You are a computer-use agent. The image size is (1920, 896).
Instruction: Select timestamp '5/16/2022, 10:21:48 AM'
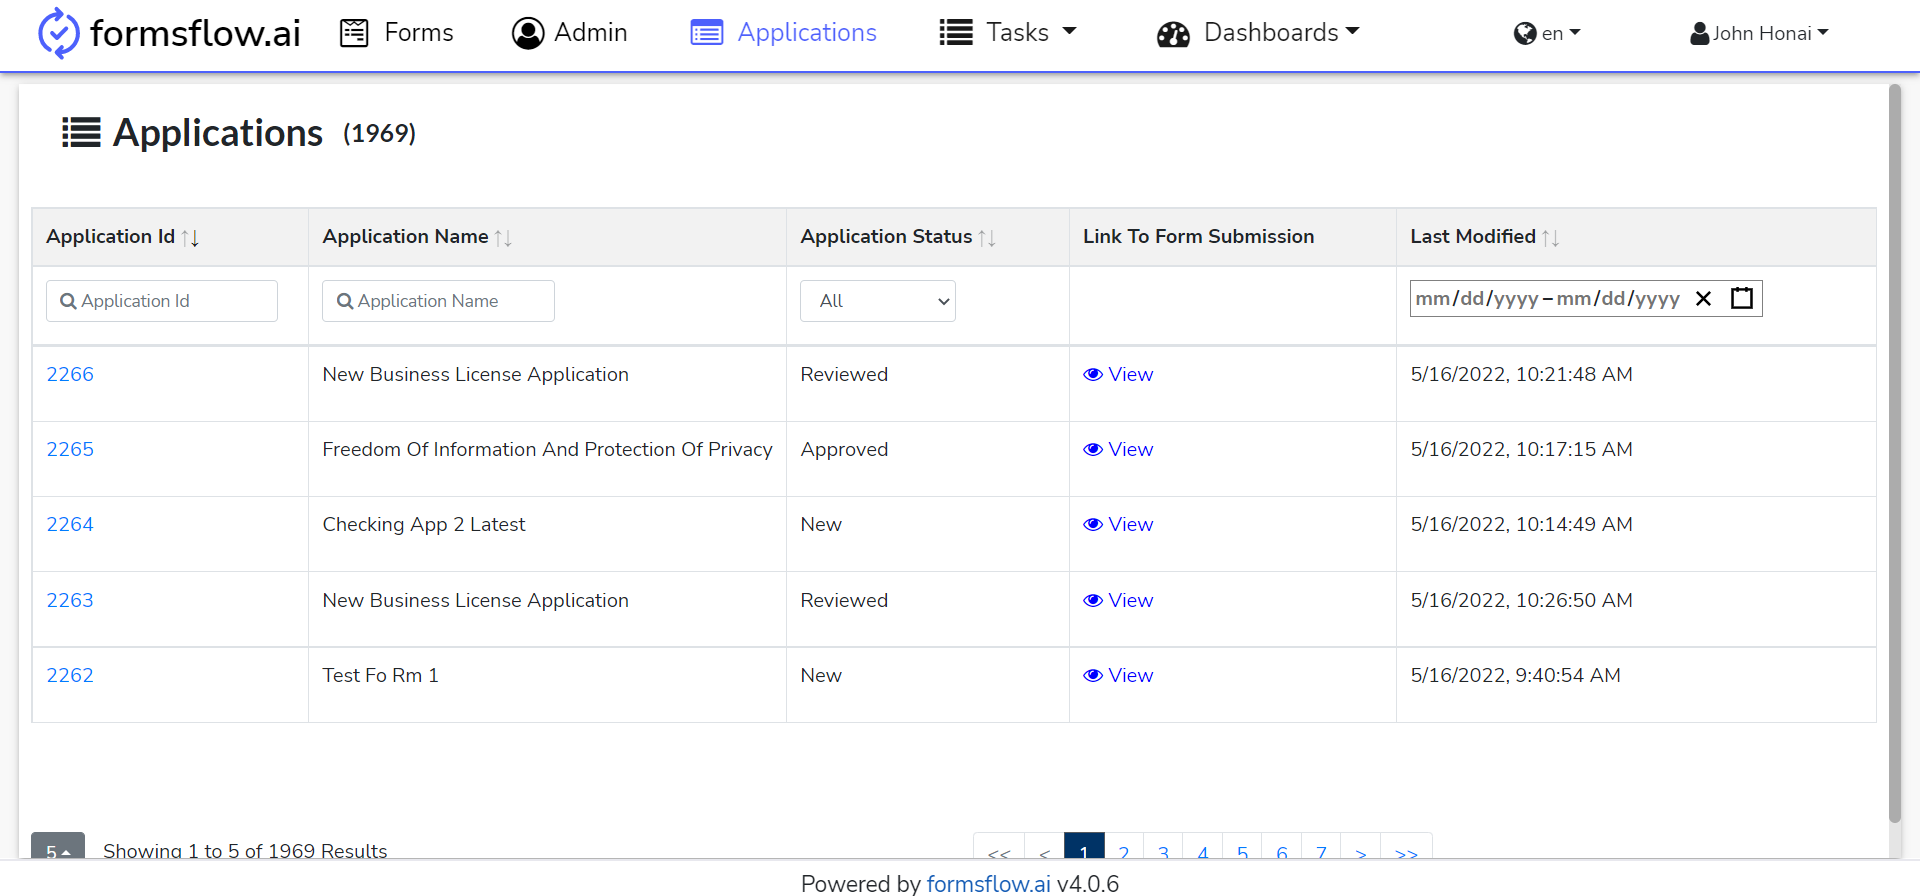click(1521, 374)
